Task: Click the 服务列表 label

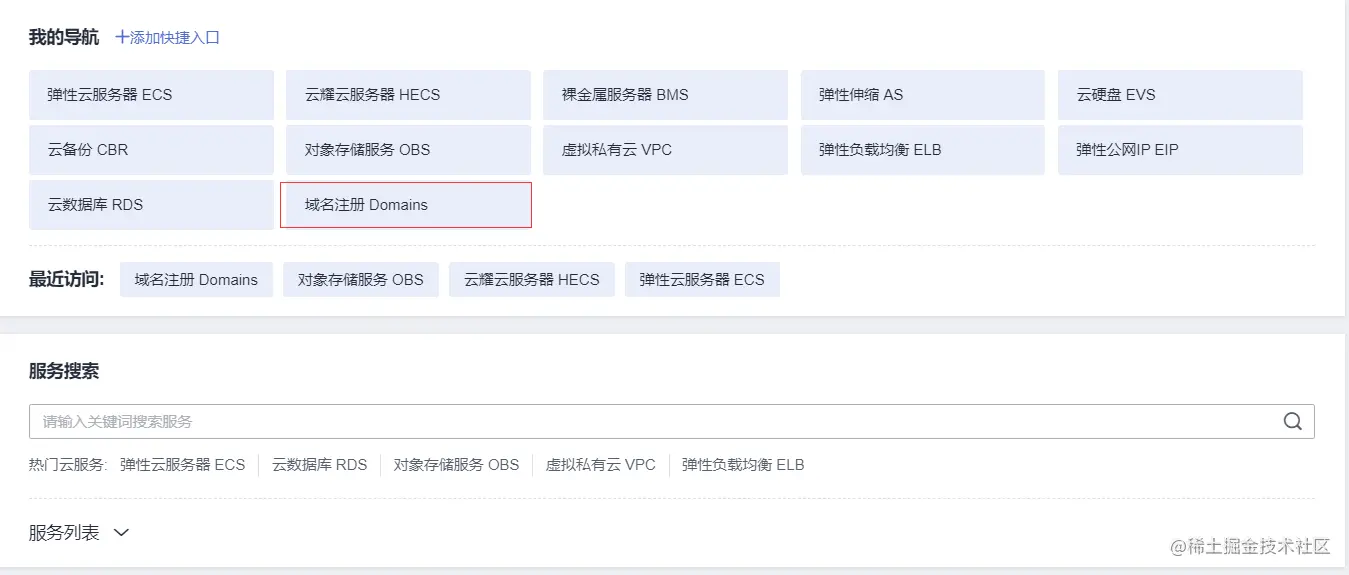Action: tap(64, 533)
